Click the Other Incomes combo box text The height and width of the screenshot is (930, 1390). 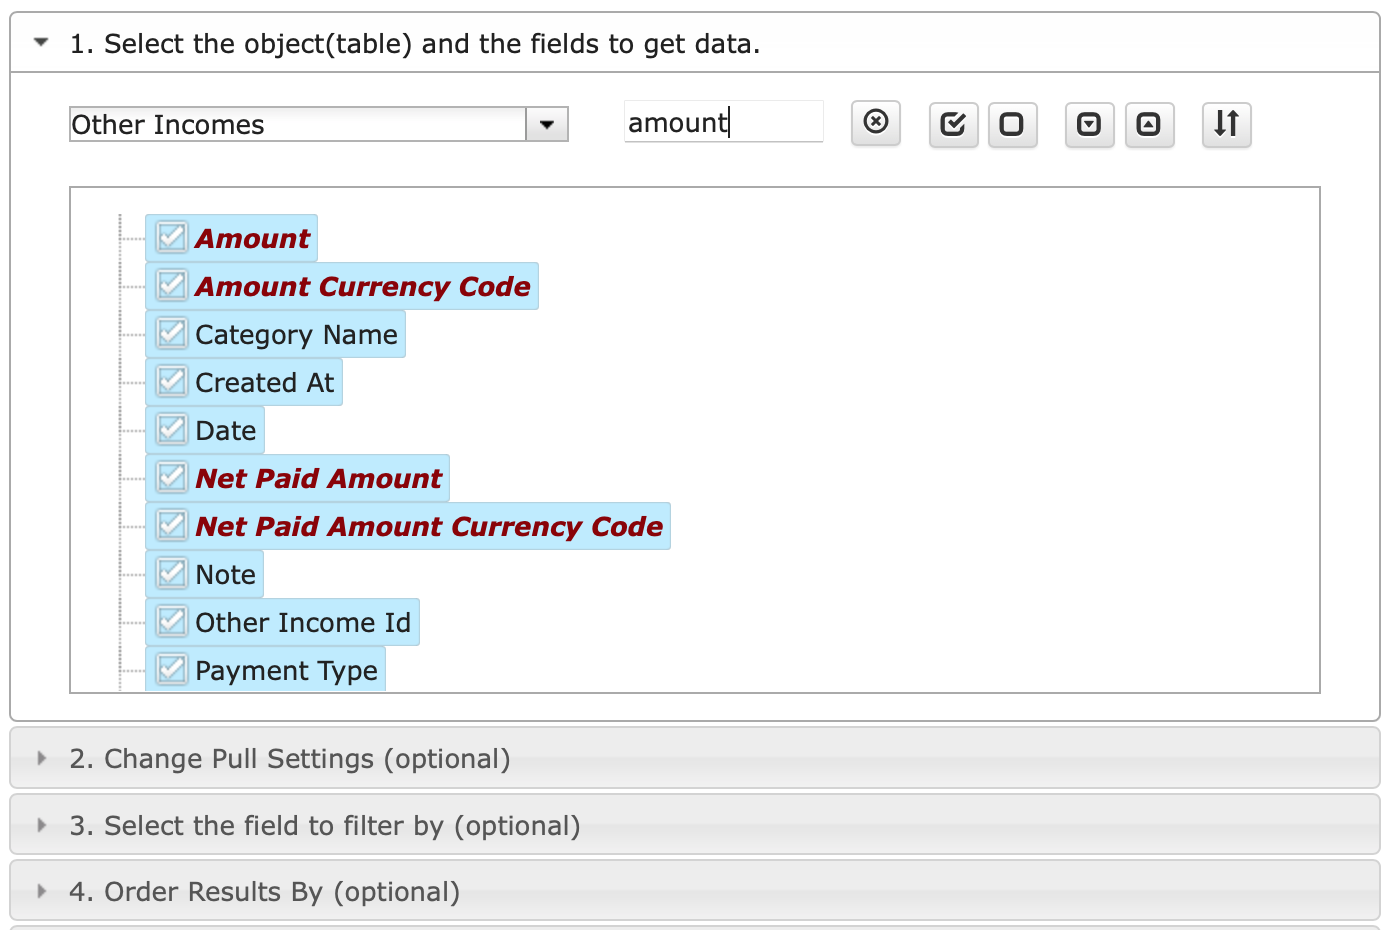click(x=298, y=125)
